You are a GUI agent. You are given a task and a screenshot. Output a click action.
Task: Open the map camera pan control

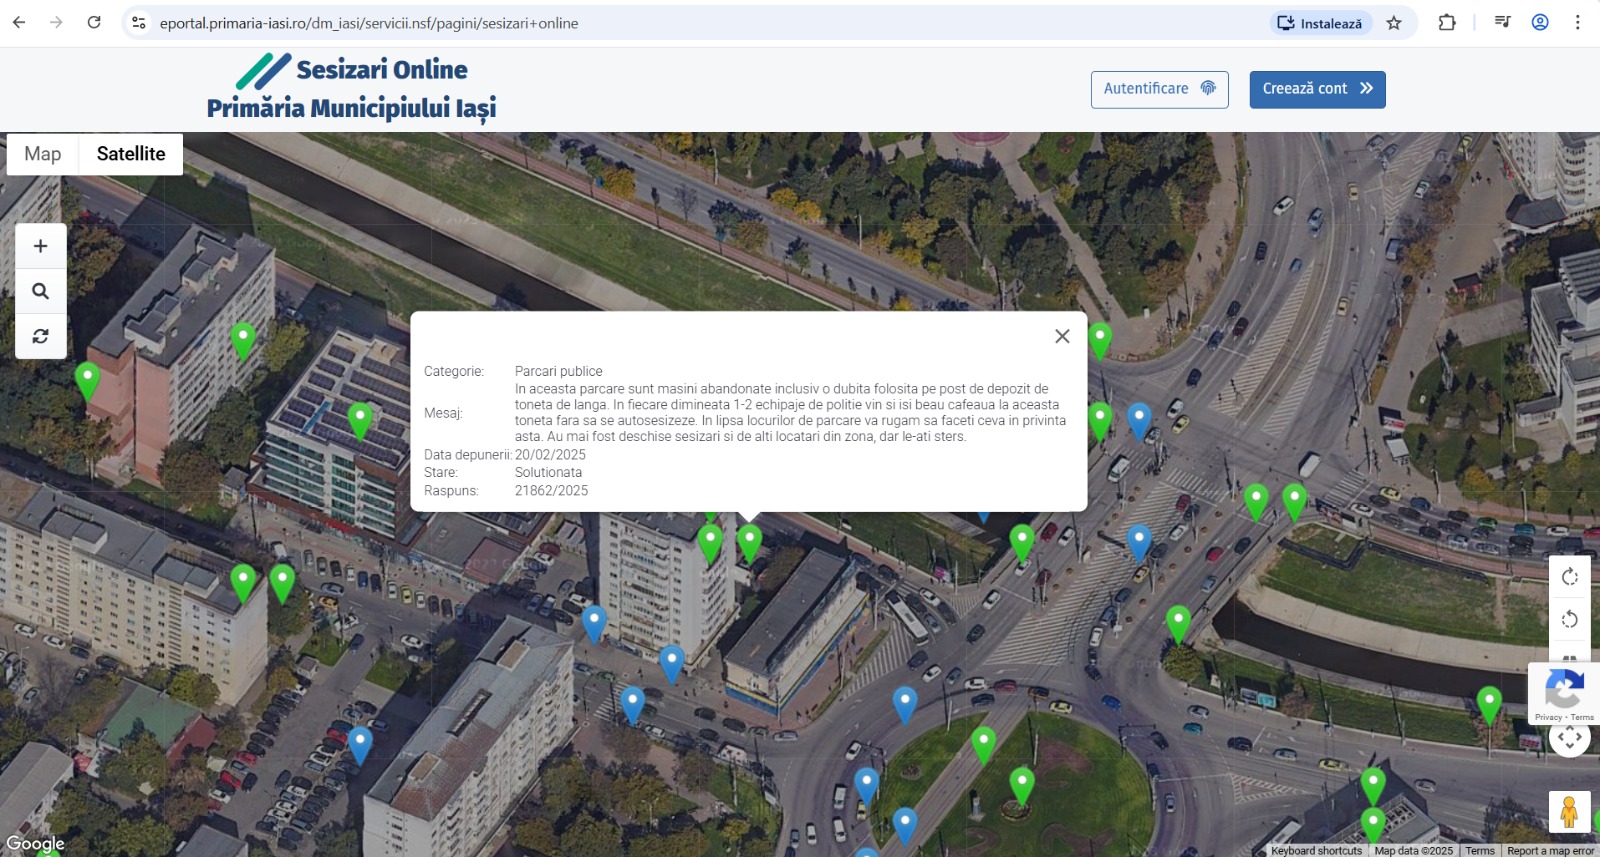tap(1569, 738)
